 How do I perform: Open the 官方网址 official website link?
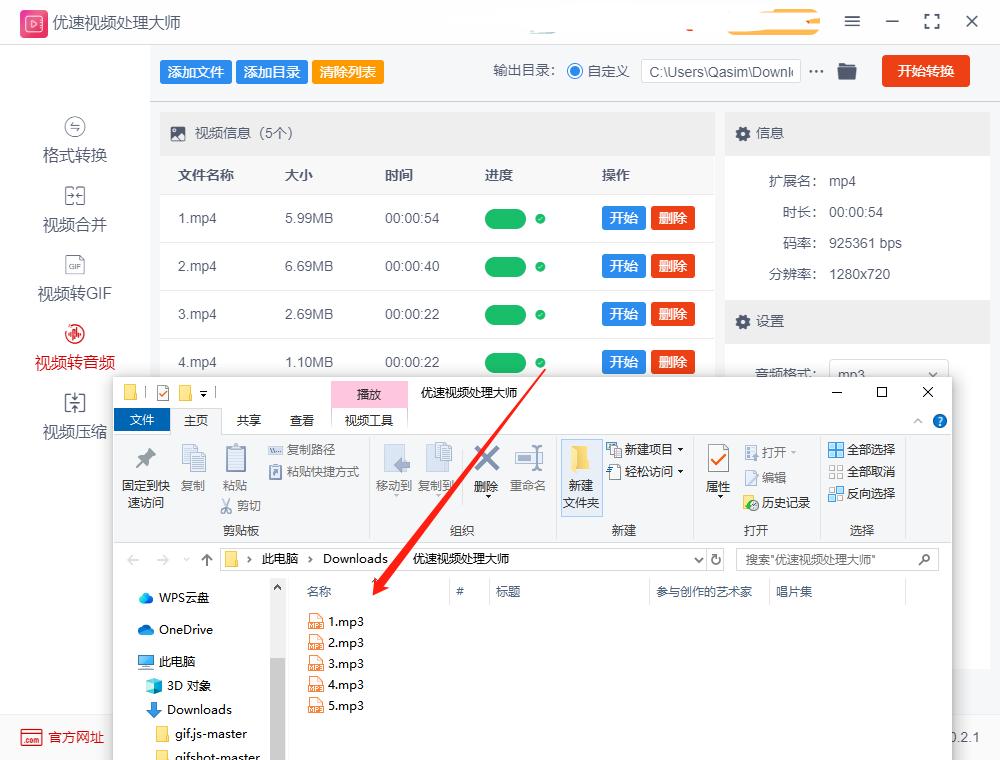point(61,737)
